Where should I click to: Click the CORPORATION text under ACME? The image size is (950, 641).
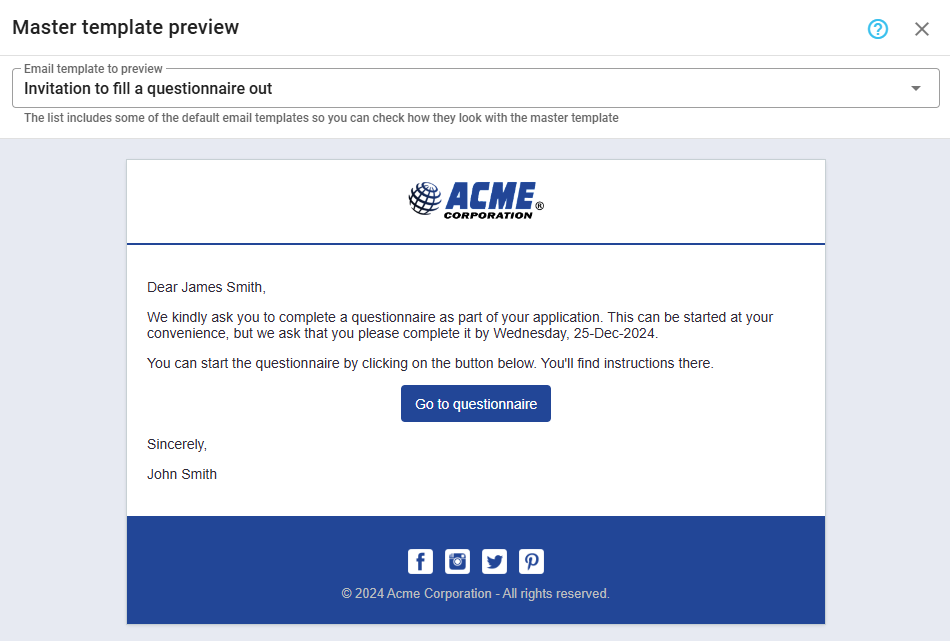coord(488,215)
